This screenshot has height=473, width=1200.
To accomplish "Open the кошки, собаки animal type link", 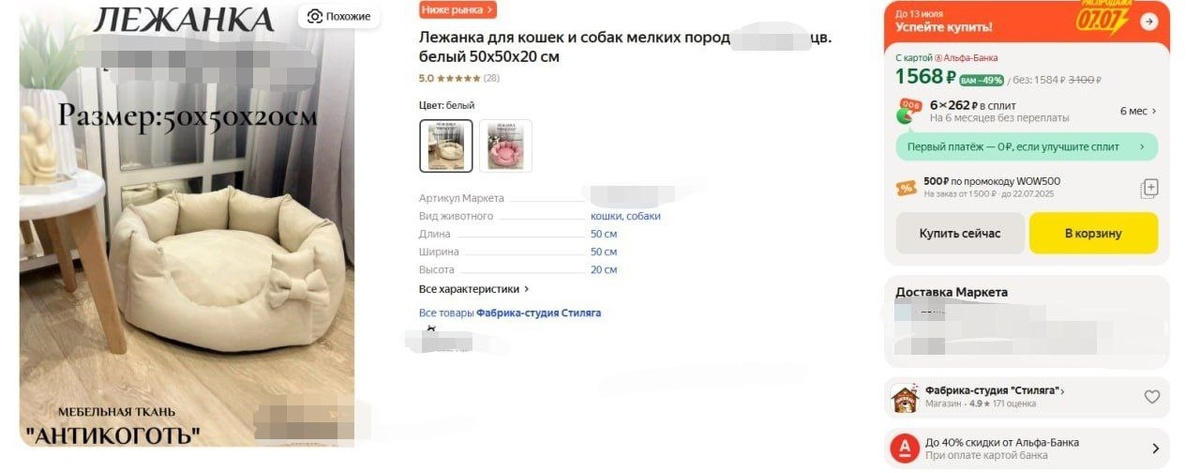I will point(625,216).
